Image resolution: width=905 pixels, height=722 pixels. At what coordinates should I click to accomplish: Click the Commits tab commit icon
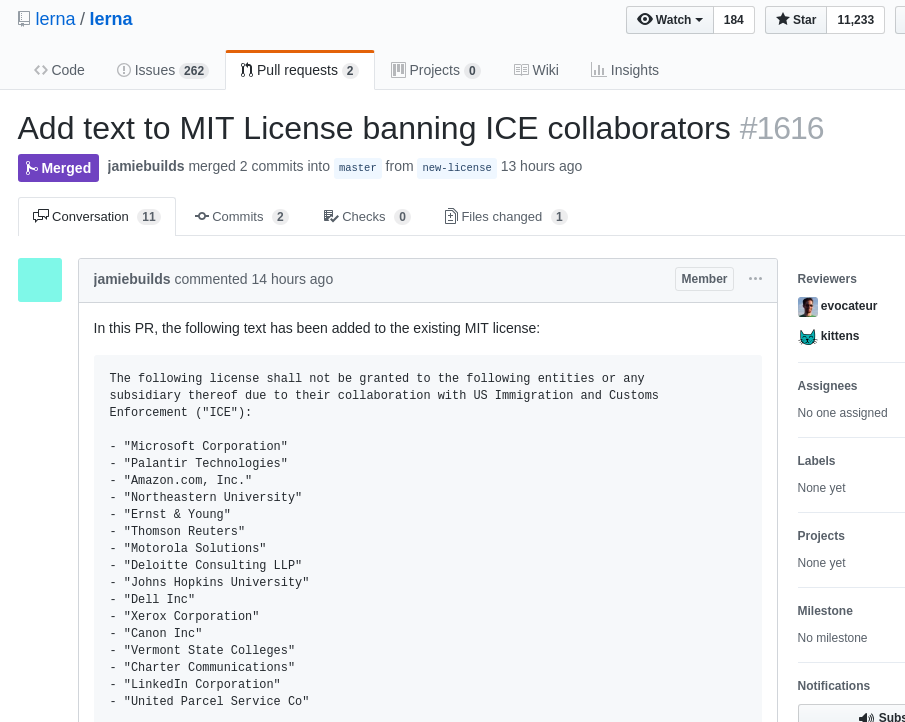pyautogui.click(x=202, y=216)
